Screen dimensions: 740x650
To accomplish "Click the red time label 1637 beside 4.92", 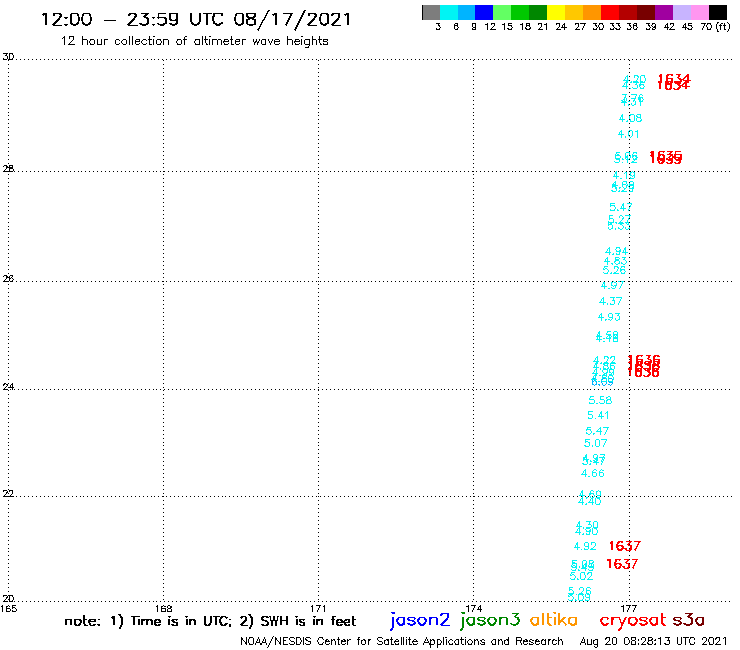I will coord(625,546).
